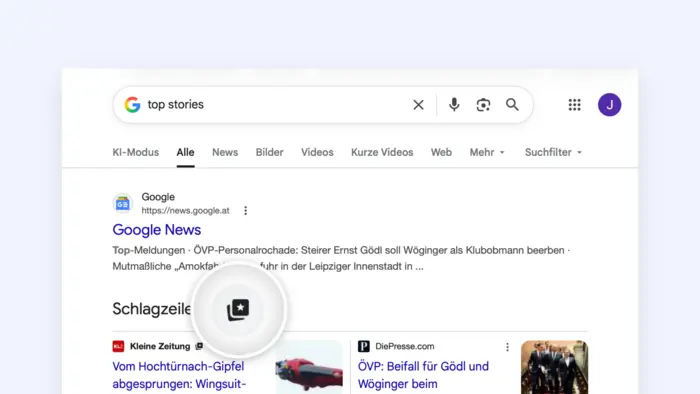The image size is (700, 394).
Task: Click the DiePresse.com source logo
Action: (364, 346)
